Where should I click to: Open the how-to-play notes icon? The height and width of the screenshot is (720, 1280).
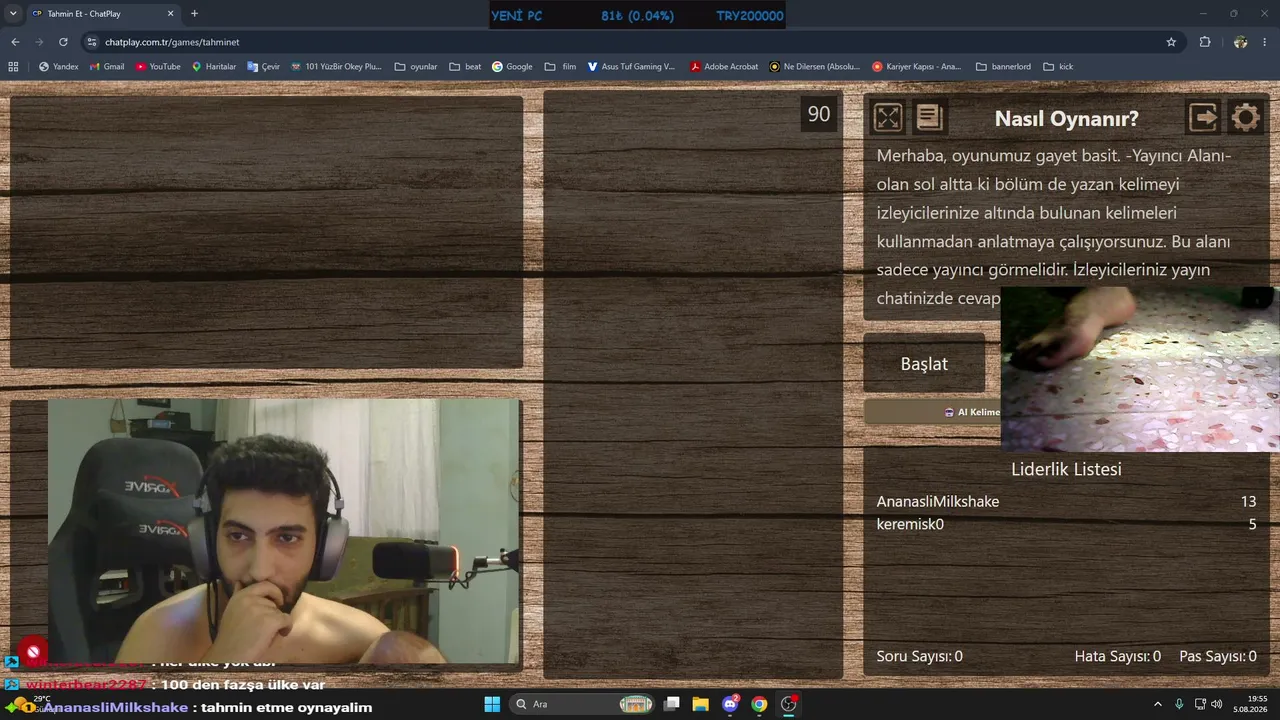(x=930, y=118)
